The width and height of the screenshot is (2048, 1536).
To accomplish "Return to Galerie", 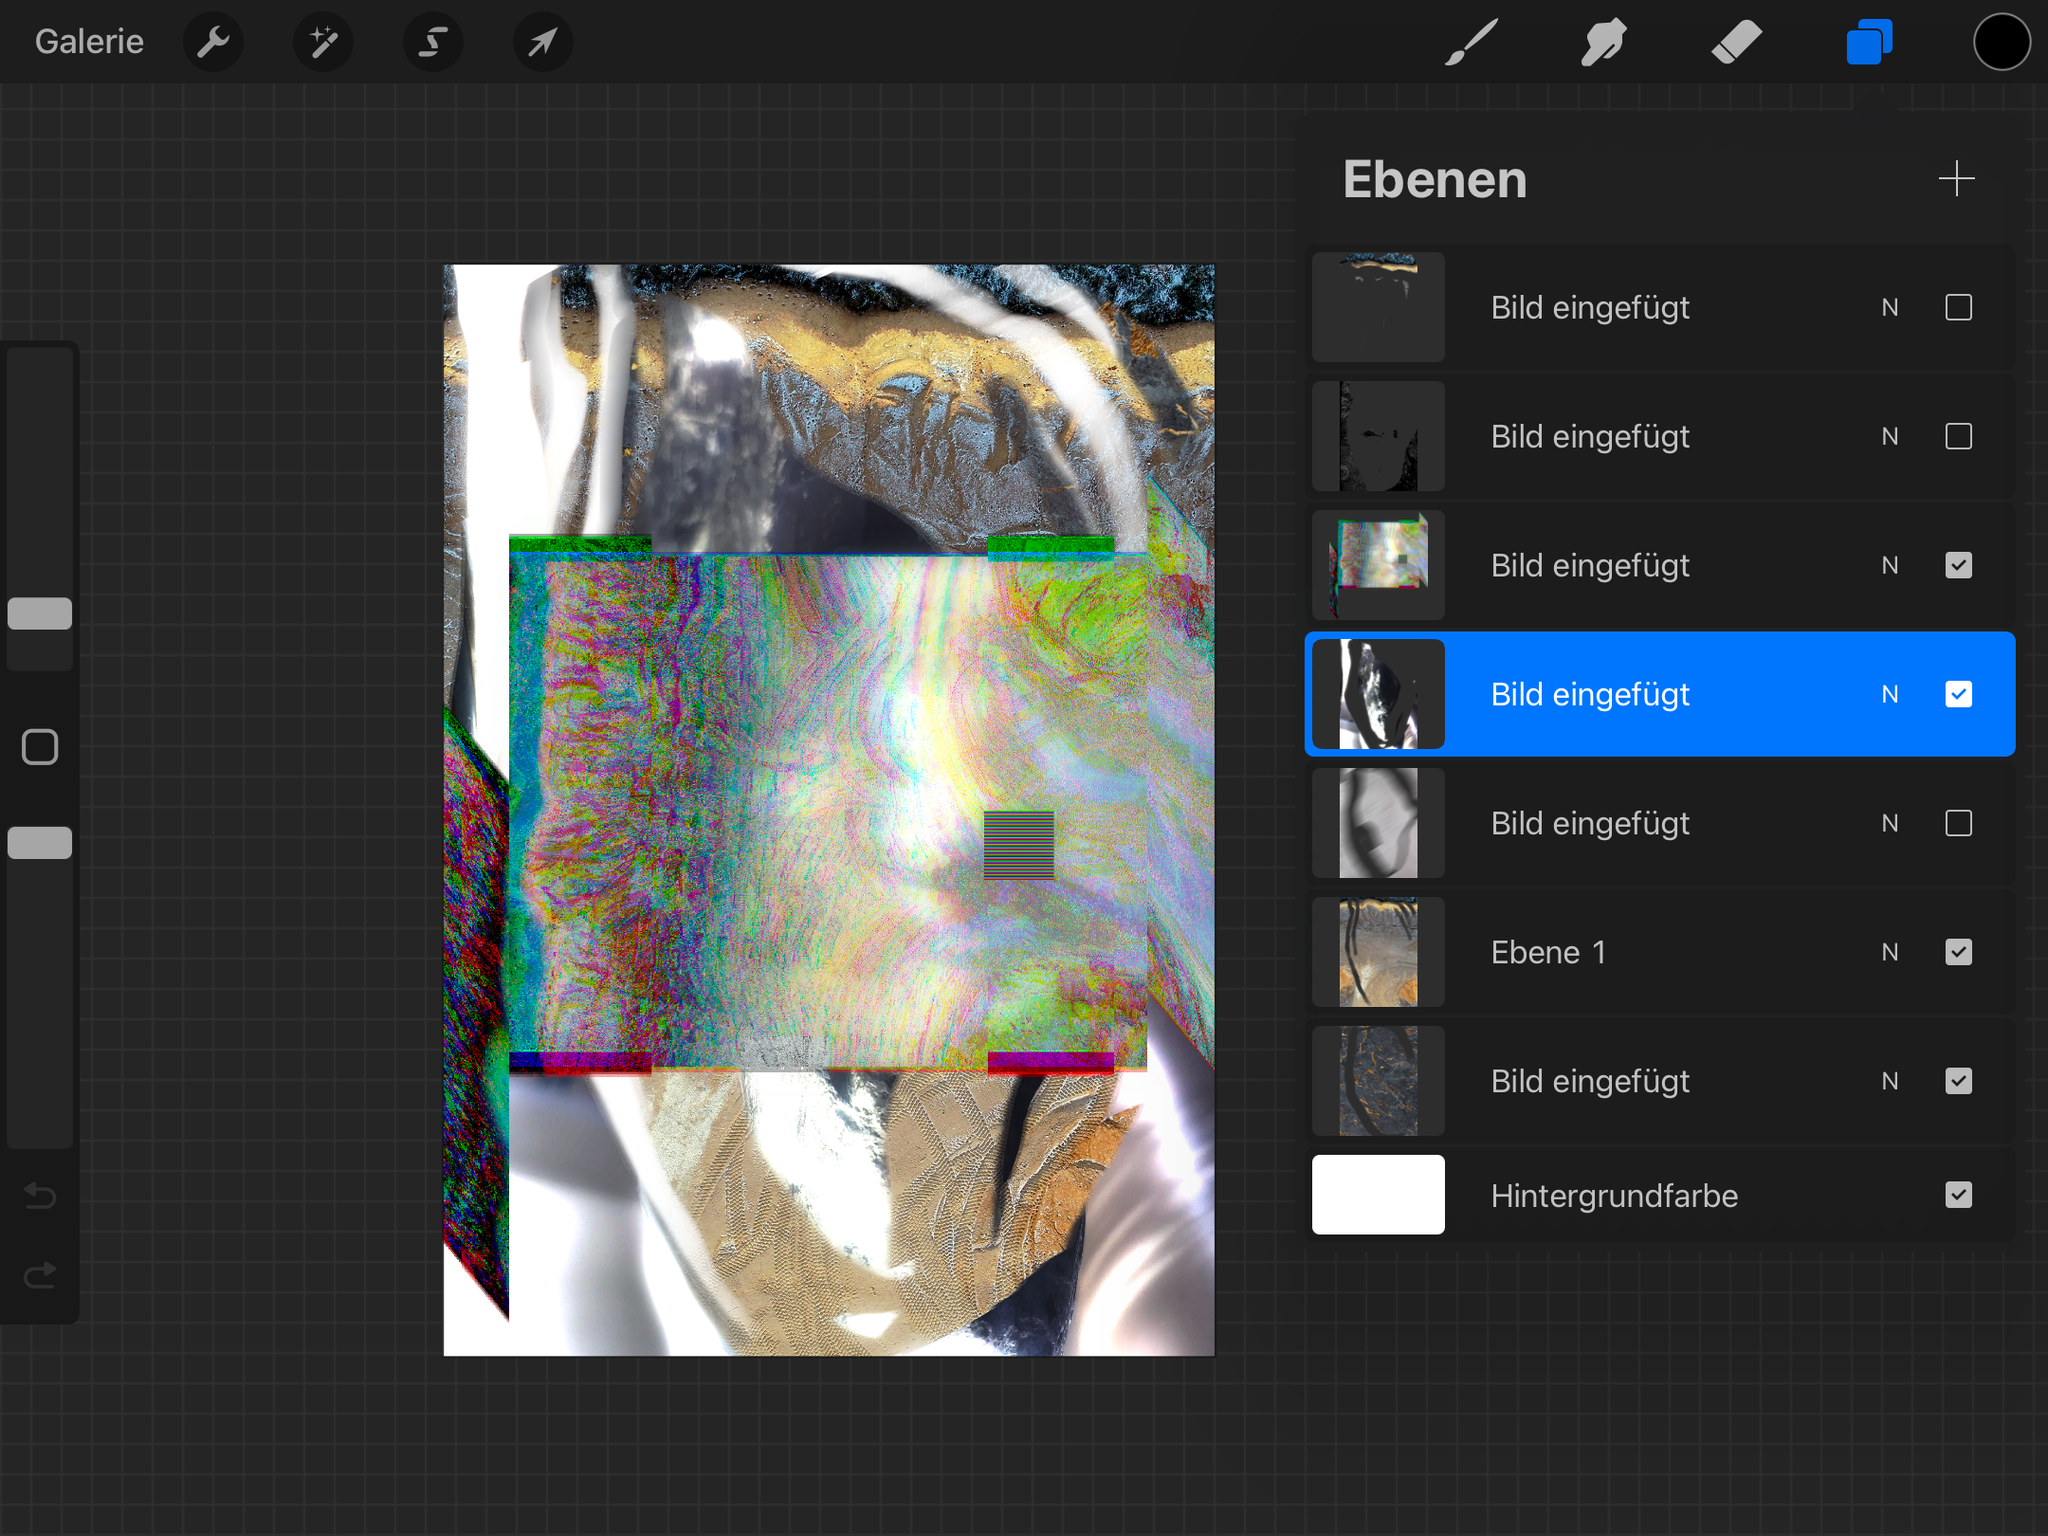I will pos(89,42).
